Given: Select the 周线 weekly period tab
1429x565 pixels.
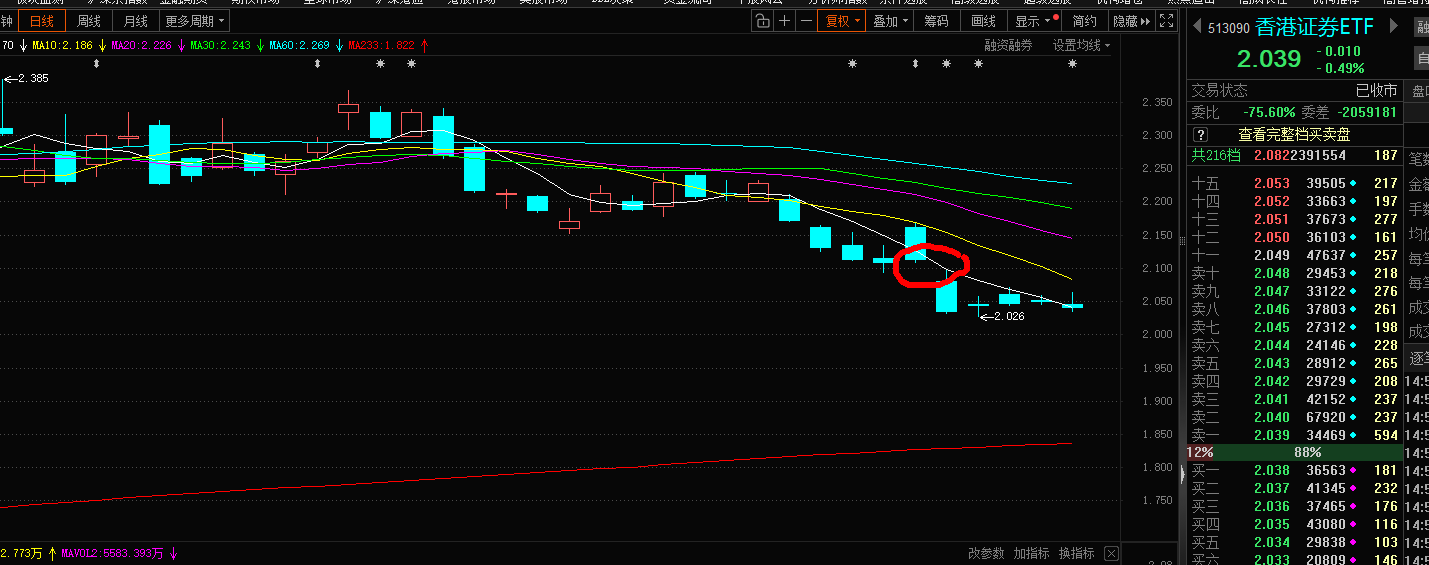Looking at the screenshot, I should coord(89,21).
